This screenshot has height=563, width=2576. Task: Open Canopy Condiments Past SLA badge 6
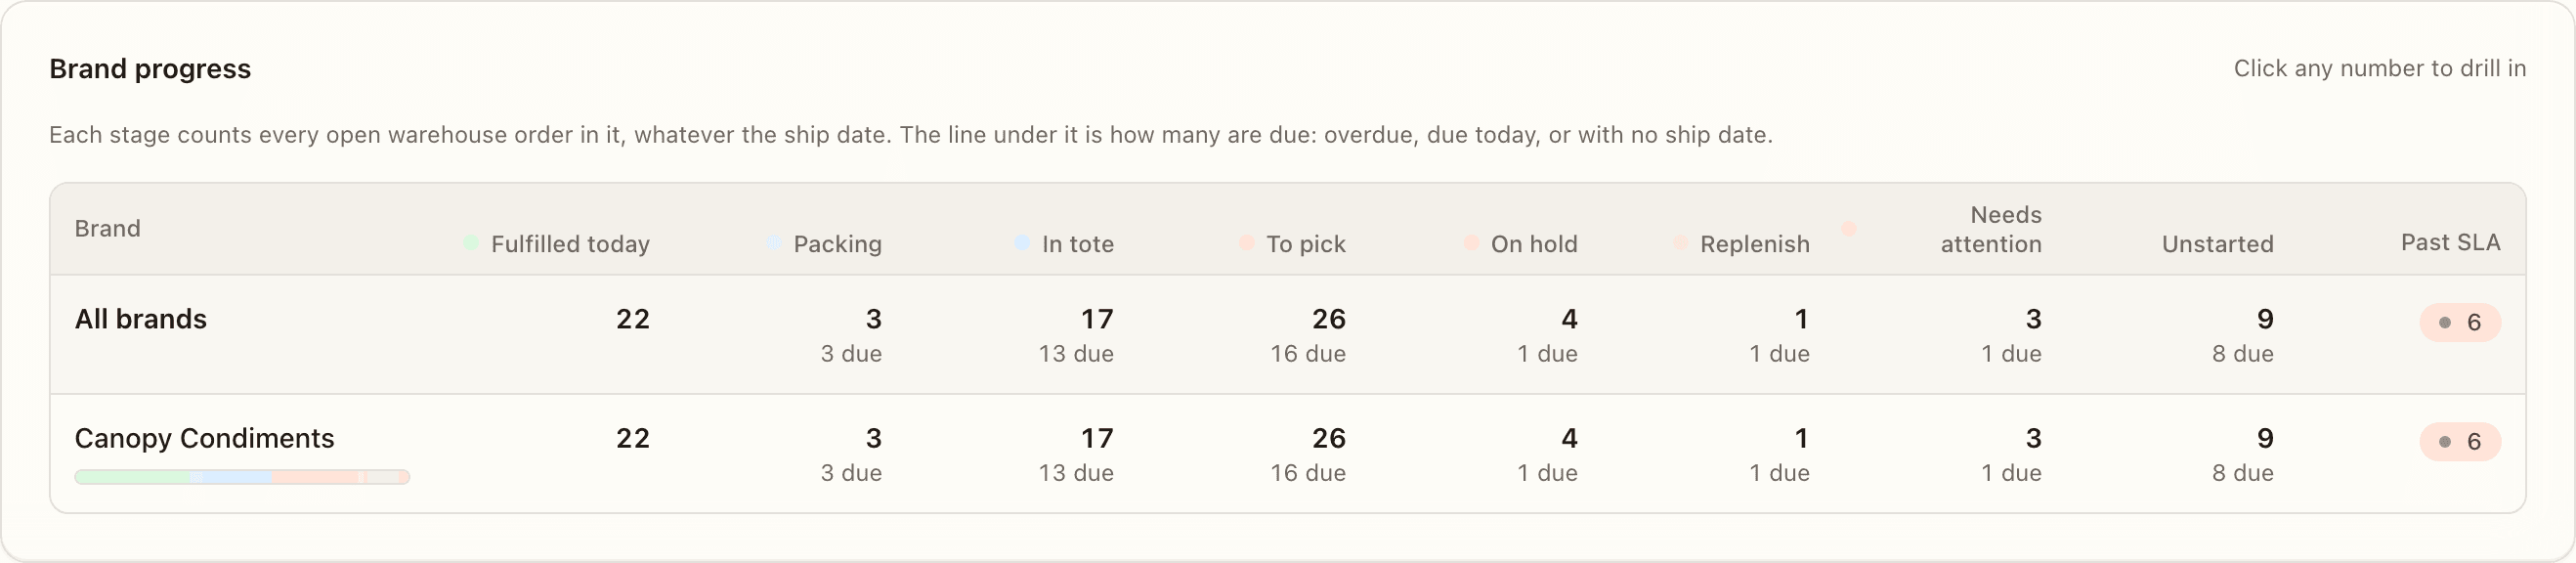tap(2460, 441)
